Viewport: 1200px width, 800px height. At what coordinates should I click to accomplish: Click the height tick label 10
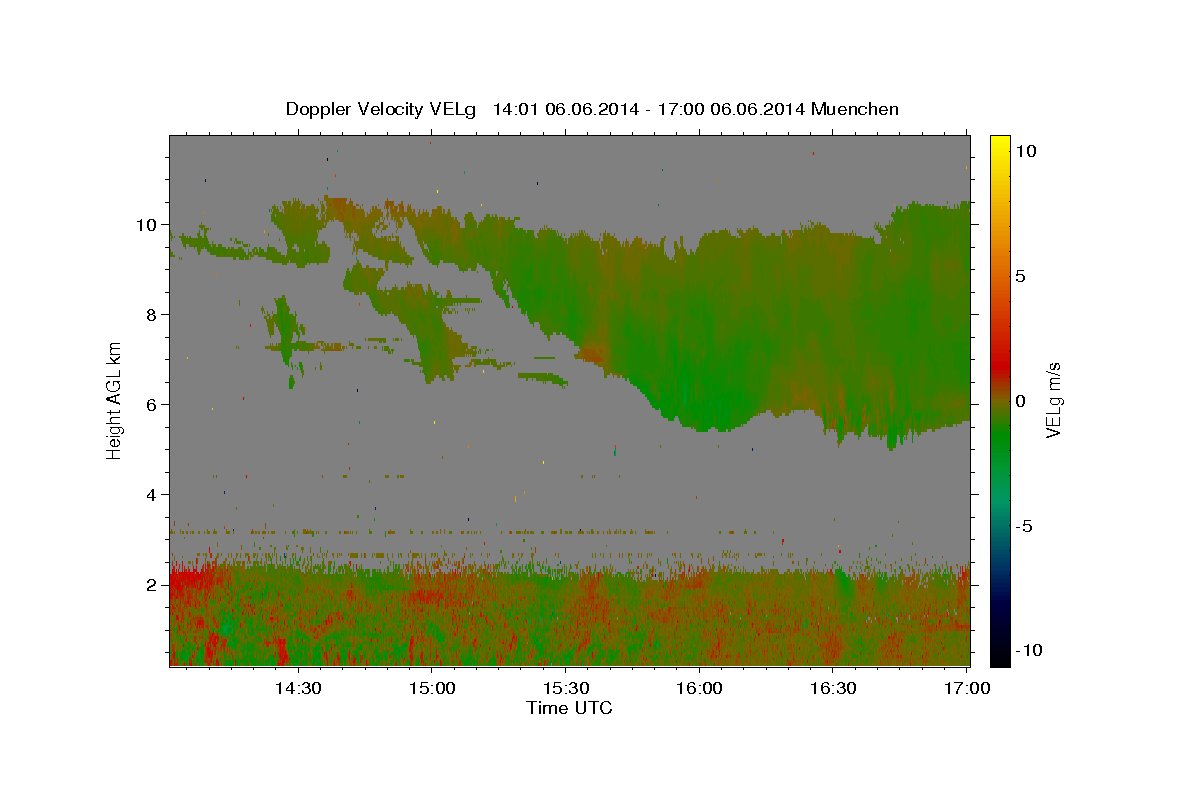[147, 225]
